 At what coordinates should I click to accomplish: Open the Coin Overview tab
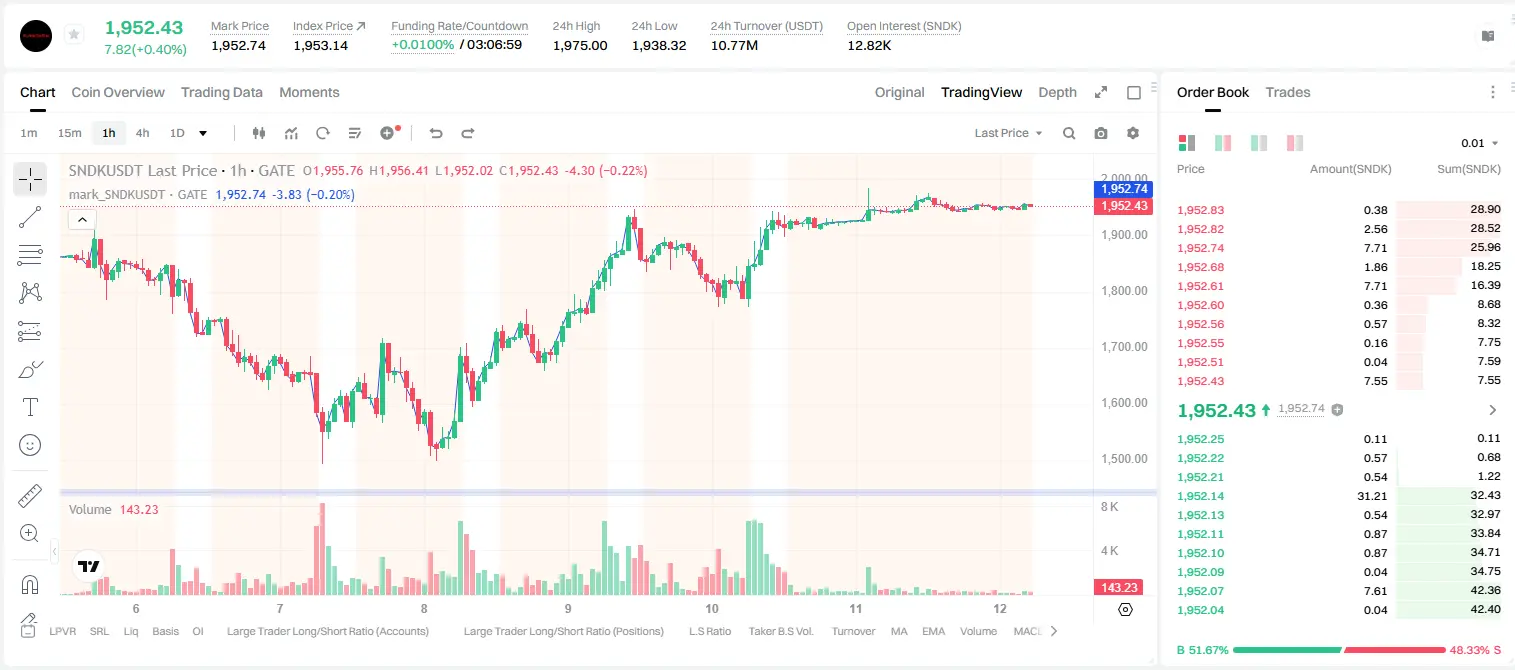118,92
